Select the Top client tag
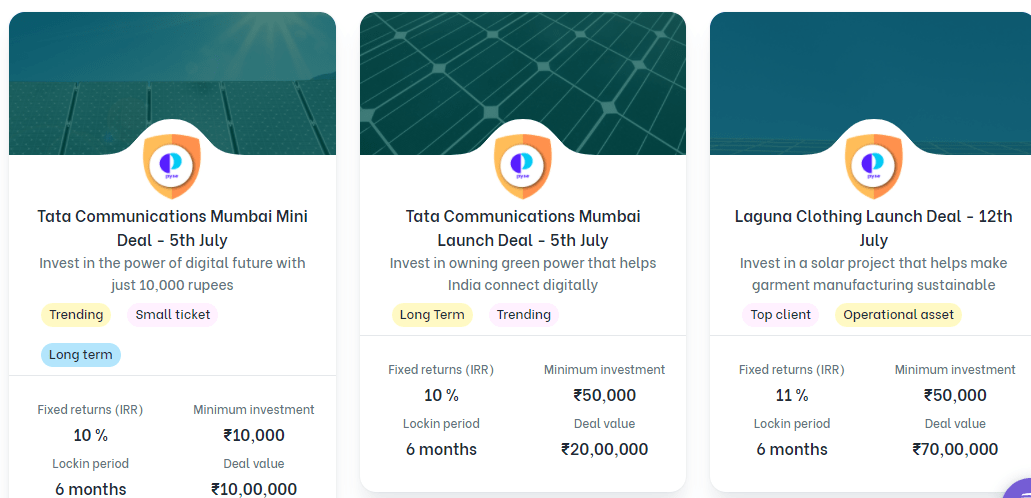This screenshot has height=498, width=1031. [780, 314]
